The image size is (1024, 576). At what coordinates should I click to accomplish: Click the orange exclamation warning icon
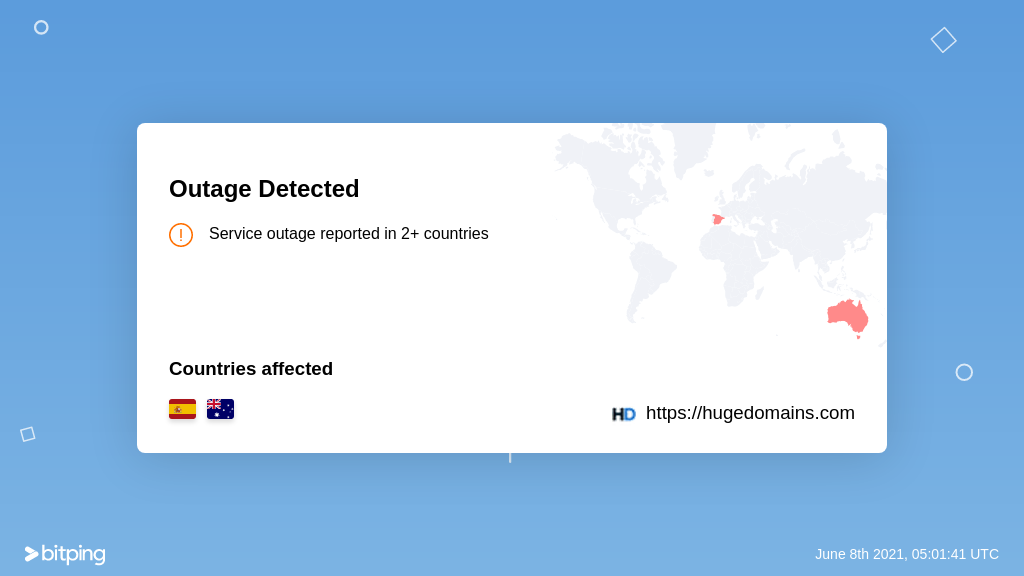181,234
